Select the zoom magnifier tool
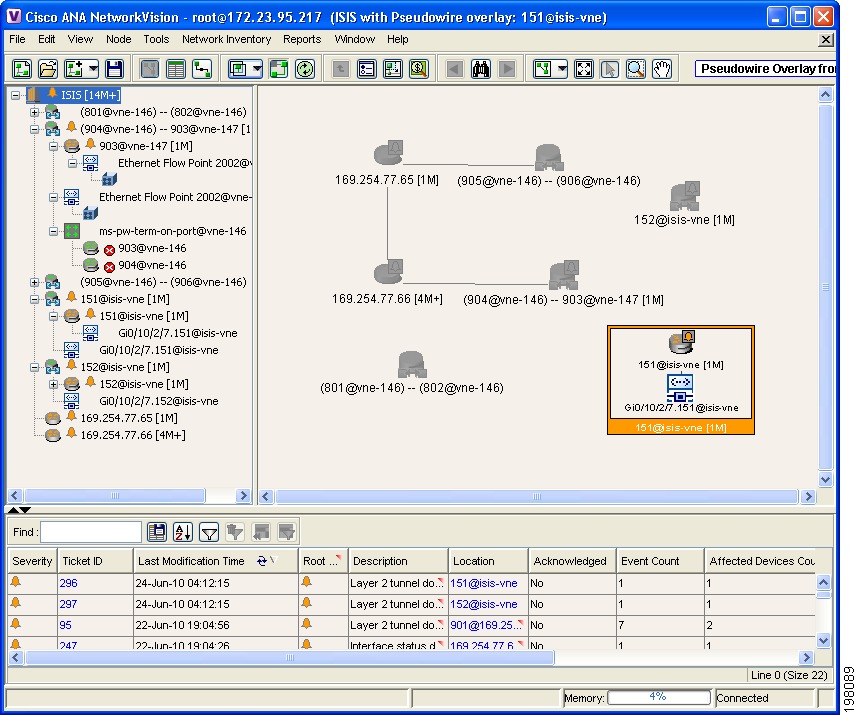 tap(636, 69)
